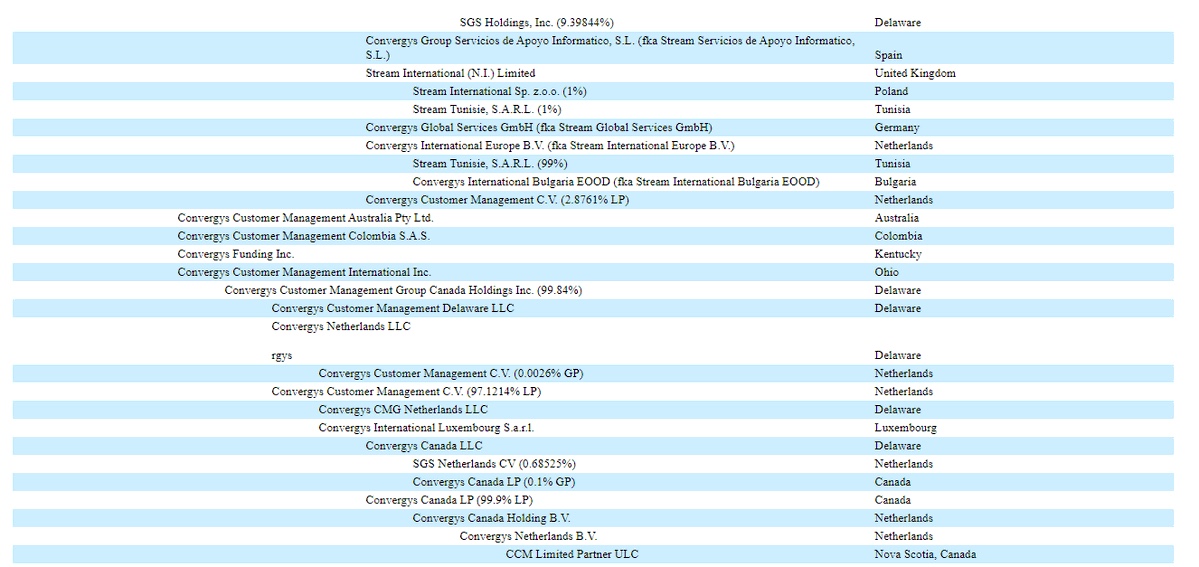The height and width of the screenshot is (567, 1199).
Task: Select Stream International Sp. z.o.o. (1%)
Action: [499, 91]
